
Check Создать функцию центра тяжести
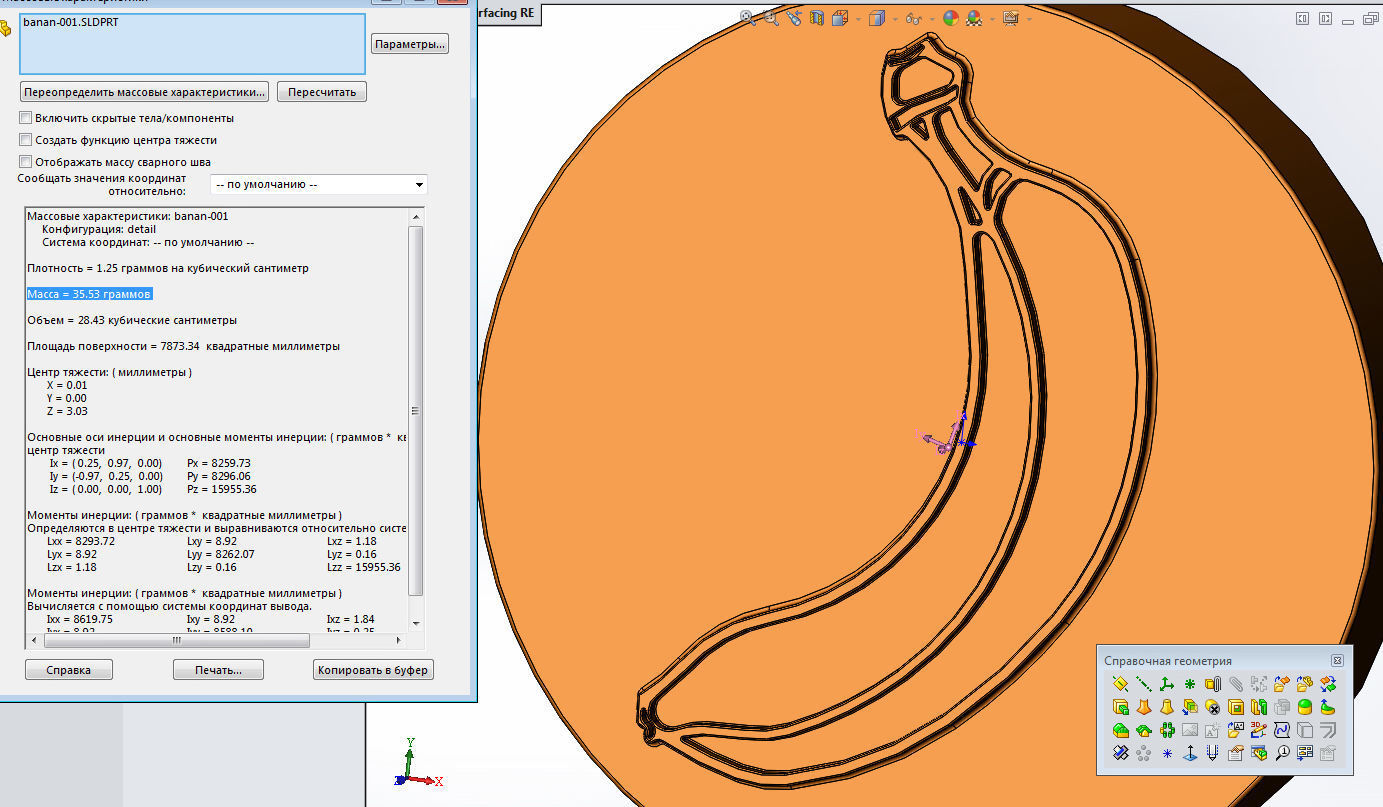pos(26,140)
